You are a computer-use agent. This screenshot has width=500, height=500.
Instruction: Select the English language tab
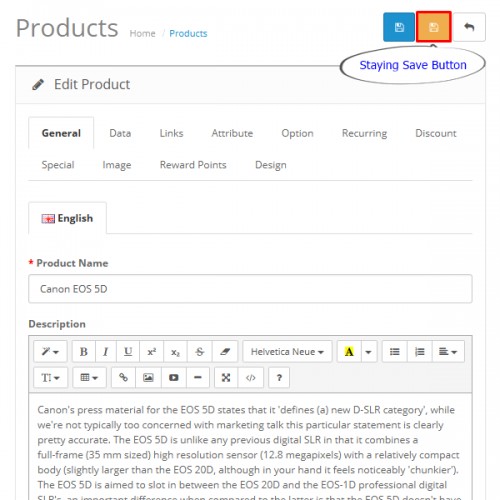[x=67, y=218]
